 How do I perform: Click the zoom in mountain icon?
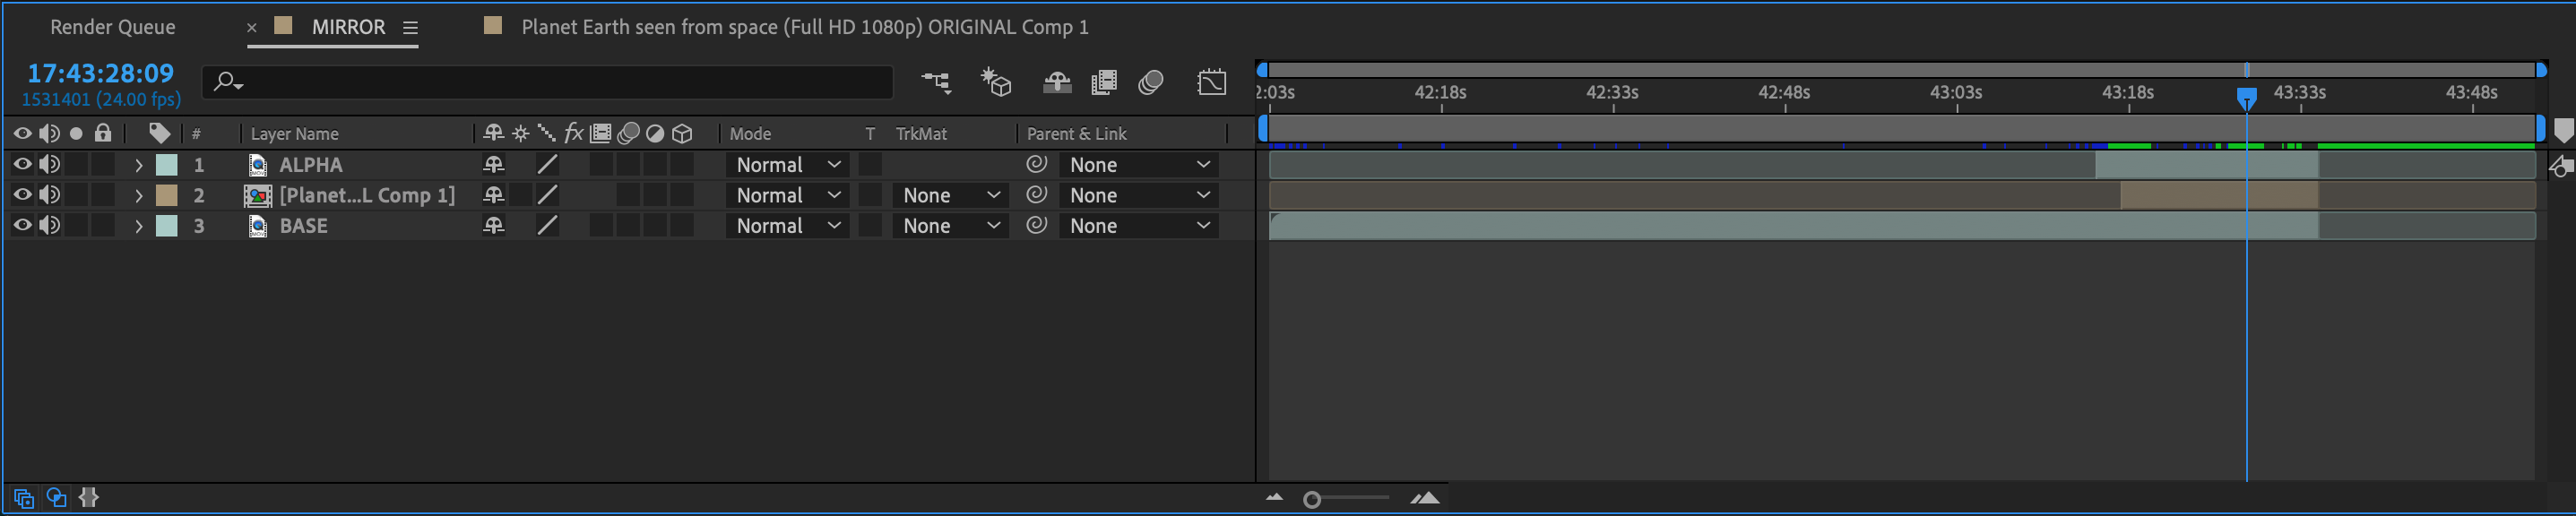1425,497
